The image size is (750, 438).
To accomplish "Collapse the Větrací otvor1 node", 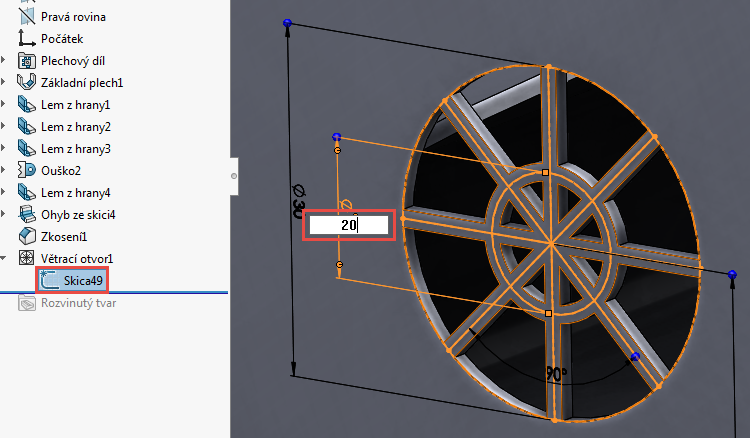I will pyautogui.click(x=4, y=258).
